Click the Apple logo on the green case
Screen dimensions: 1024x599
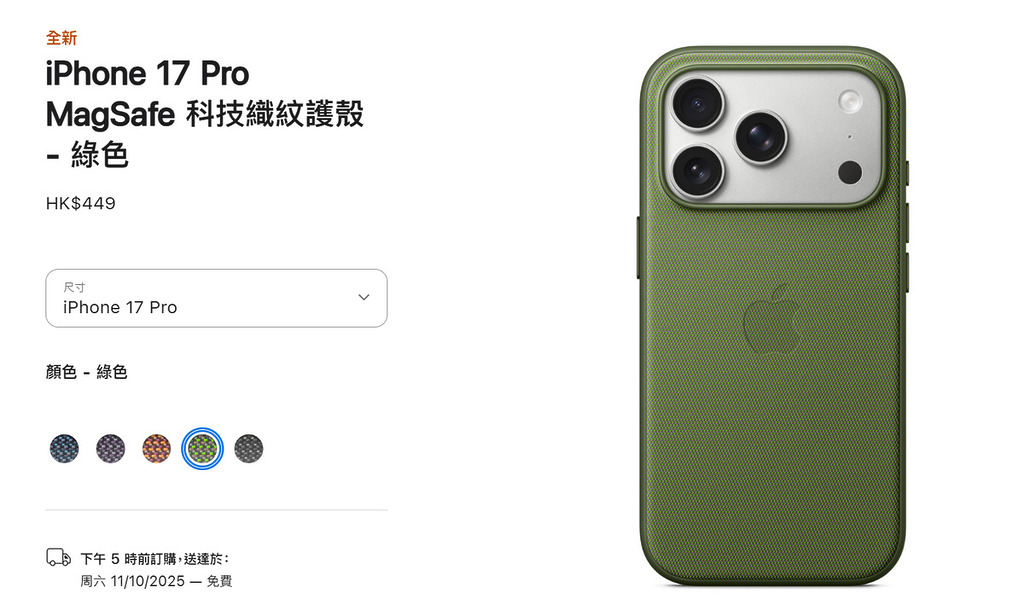pyautogui.click(x=772, y=319)
